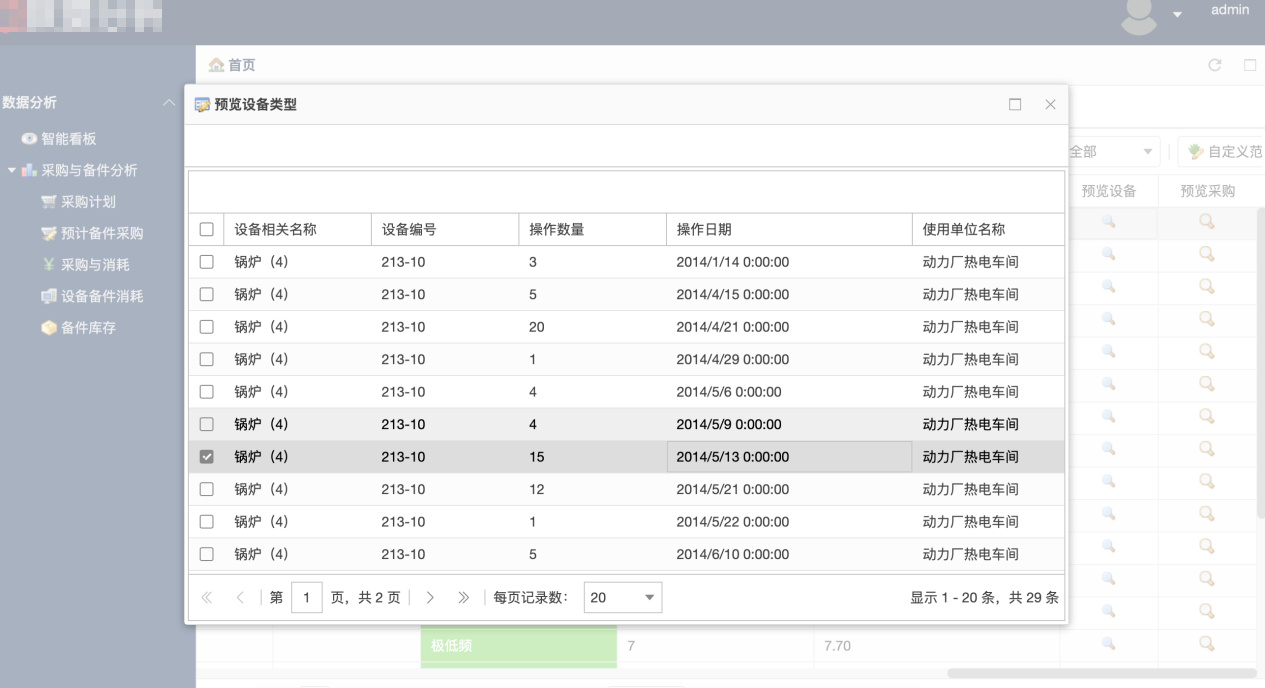
Task: Open the dropdown arrow next to admin avatar
Action: 1177,15
